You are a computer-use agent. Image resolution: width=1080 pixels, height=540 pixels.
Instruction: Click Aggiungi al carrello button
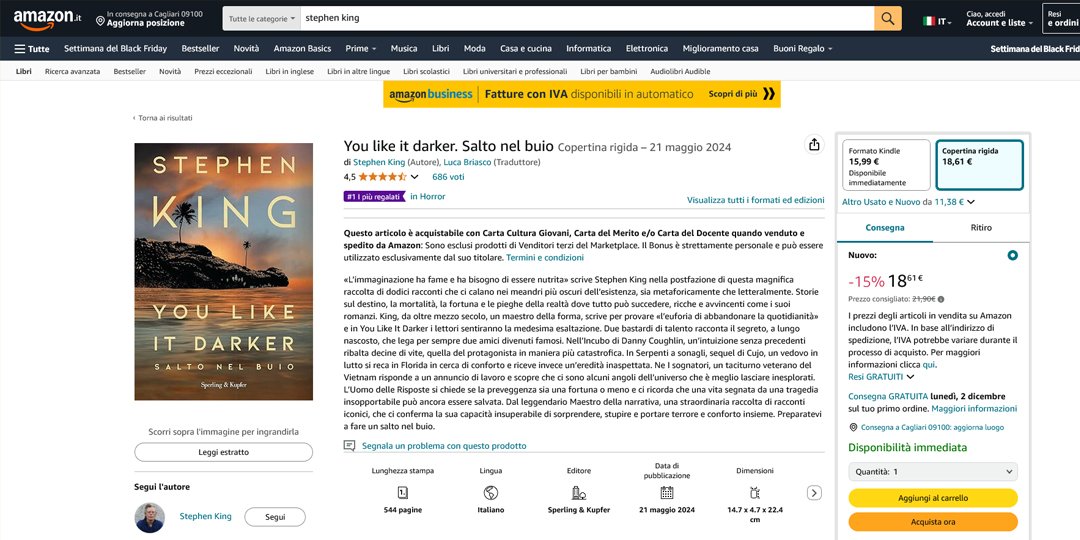[x=933, y=498]
